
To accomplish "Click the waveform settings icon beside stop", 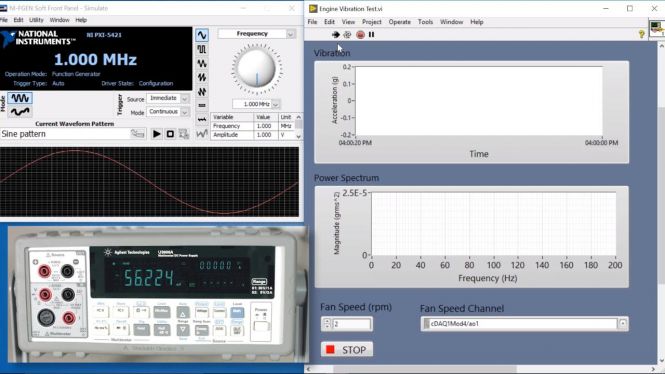I will (x=184, y=134).
